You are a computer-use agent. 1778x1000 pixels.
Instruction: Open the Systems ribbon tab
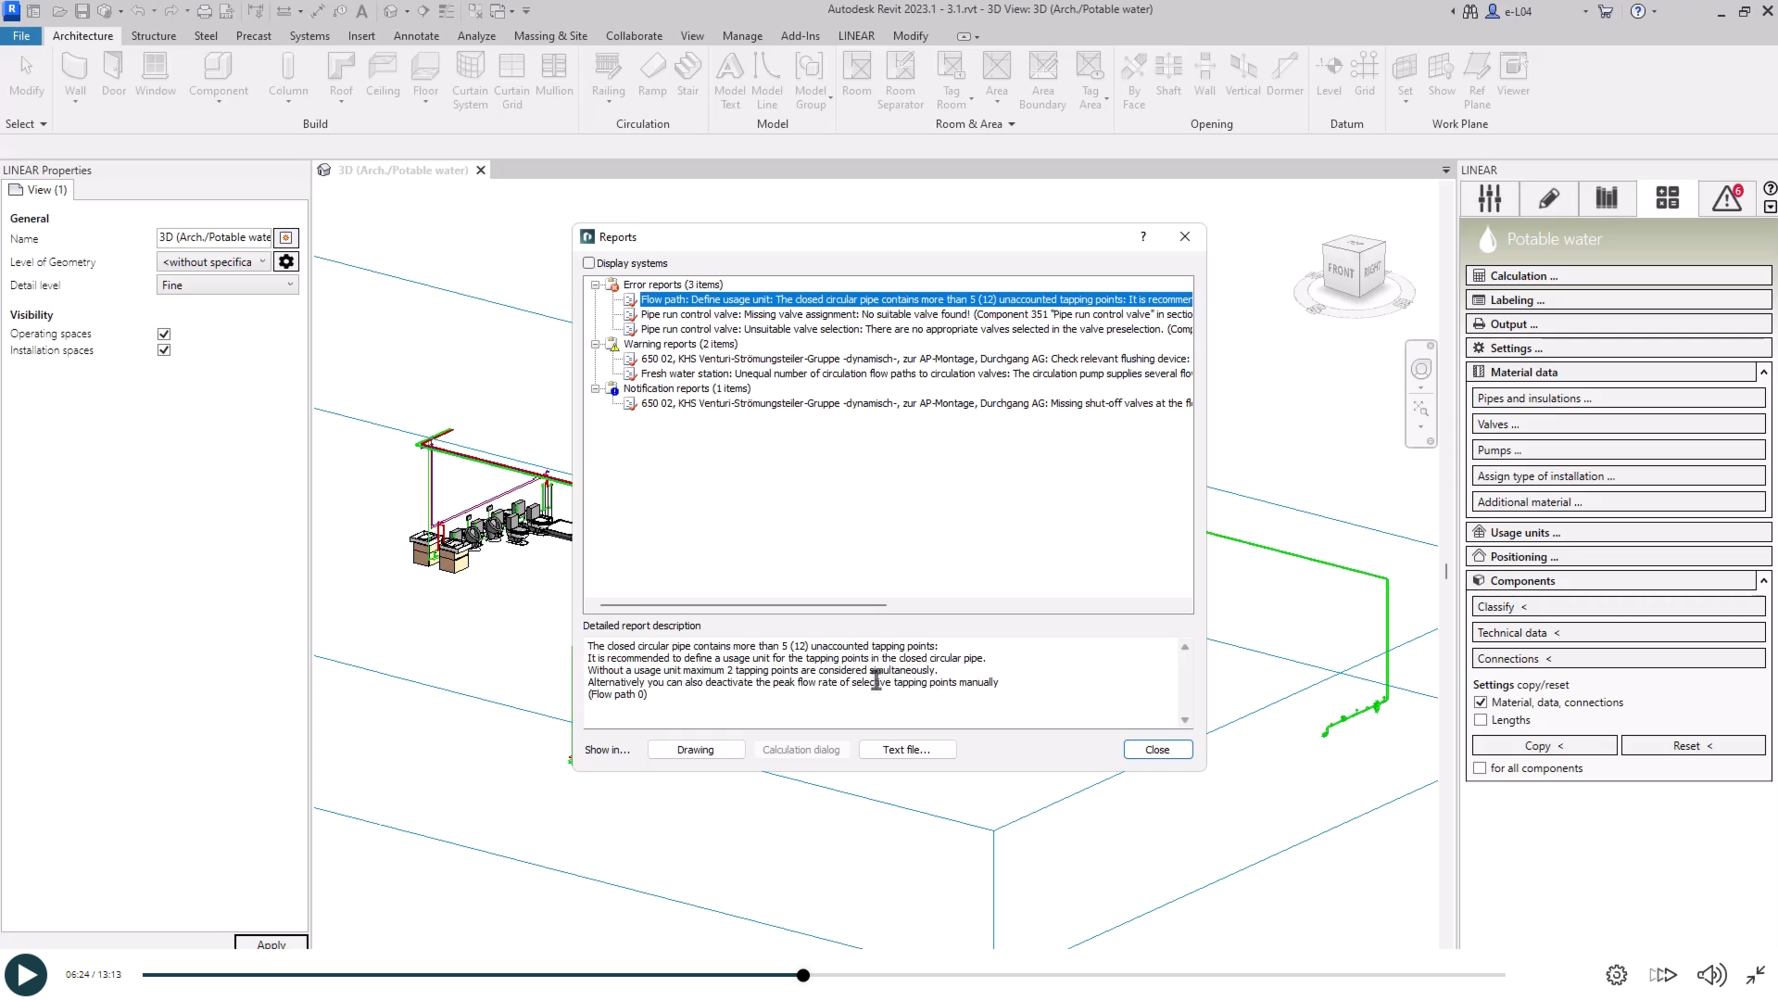pyautogui.click(x=309, y=36)
